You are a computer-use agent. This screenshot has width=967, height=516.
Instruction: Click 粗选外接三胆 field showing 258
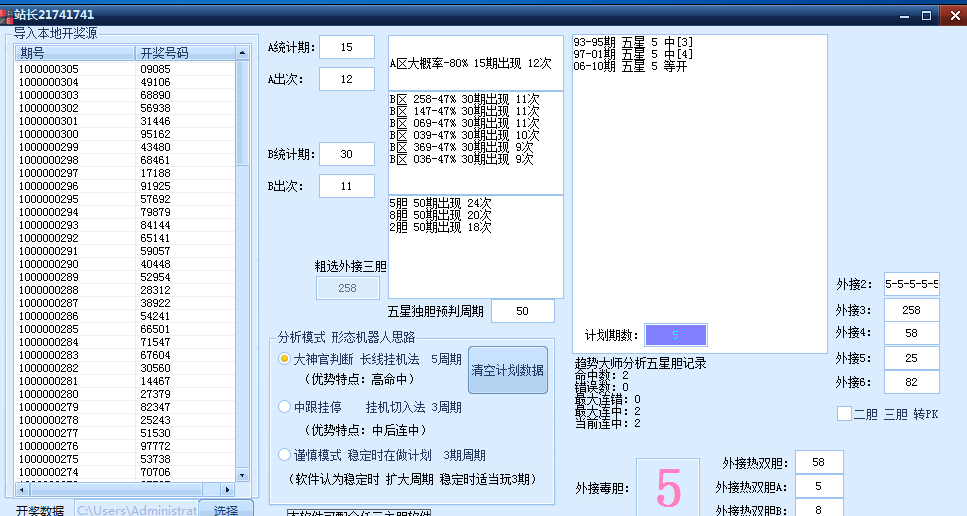pyautogui.click(x=347, y=288)
